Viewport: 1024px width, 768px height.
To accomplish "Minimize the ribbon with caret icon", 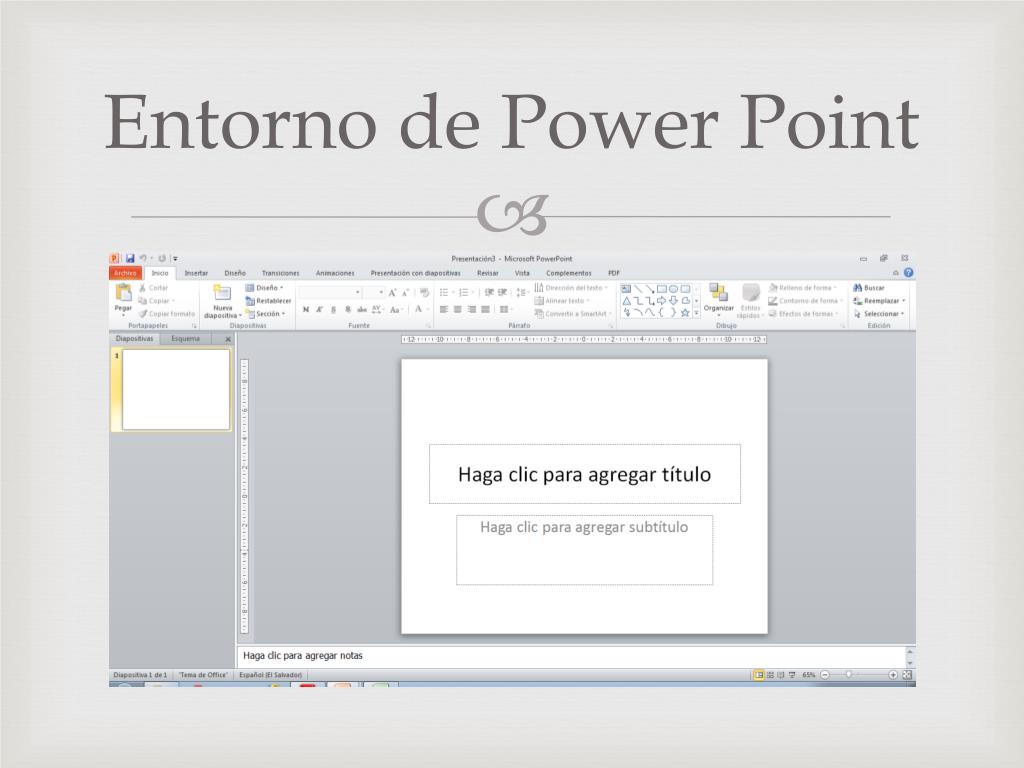I will (x=895, y=273).
